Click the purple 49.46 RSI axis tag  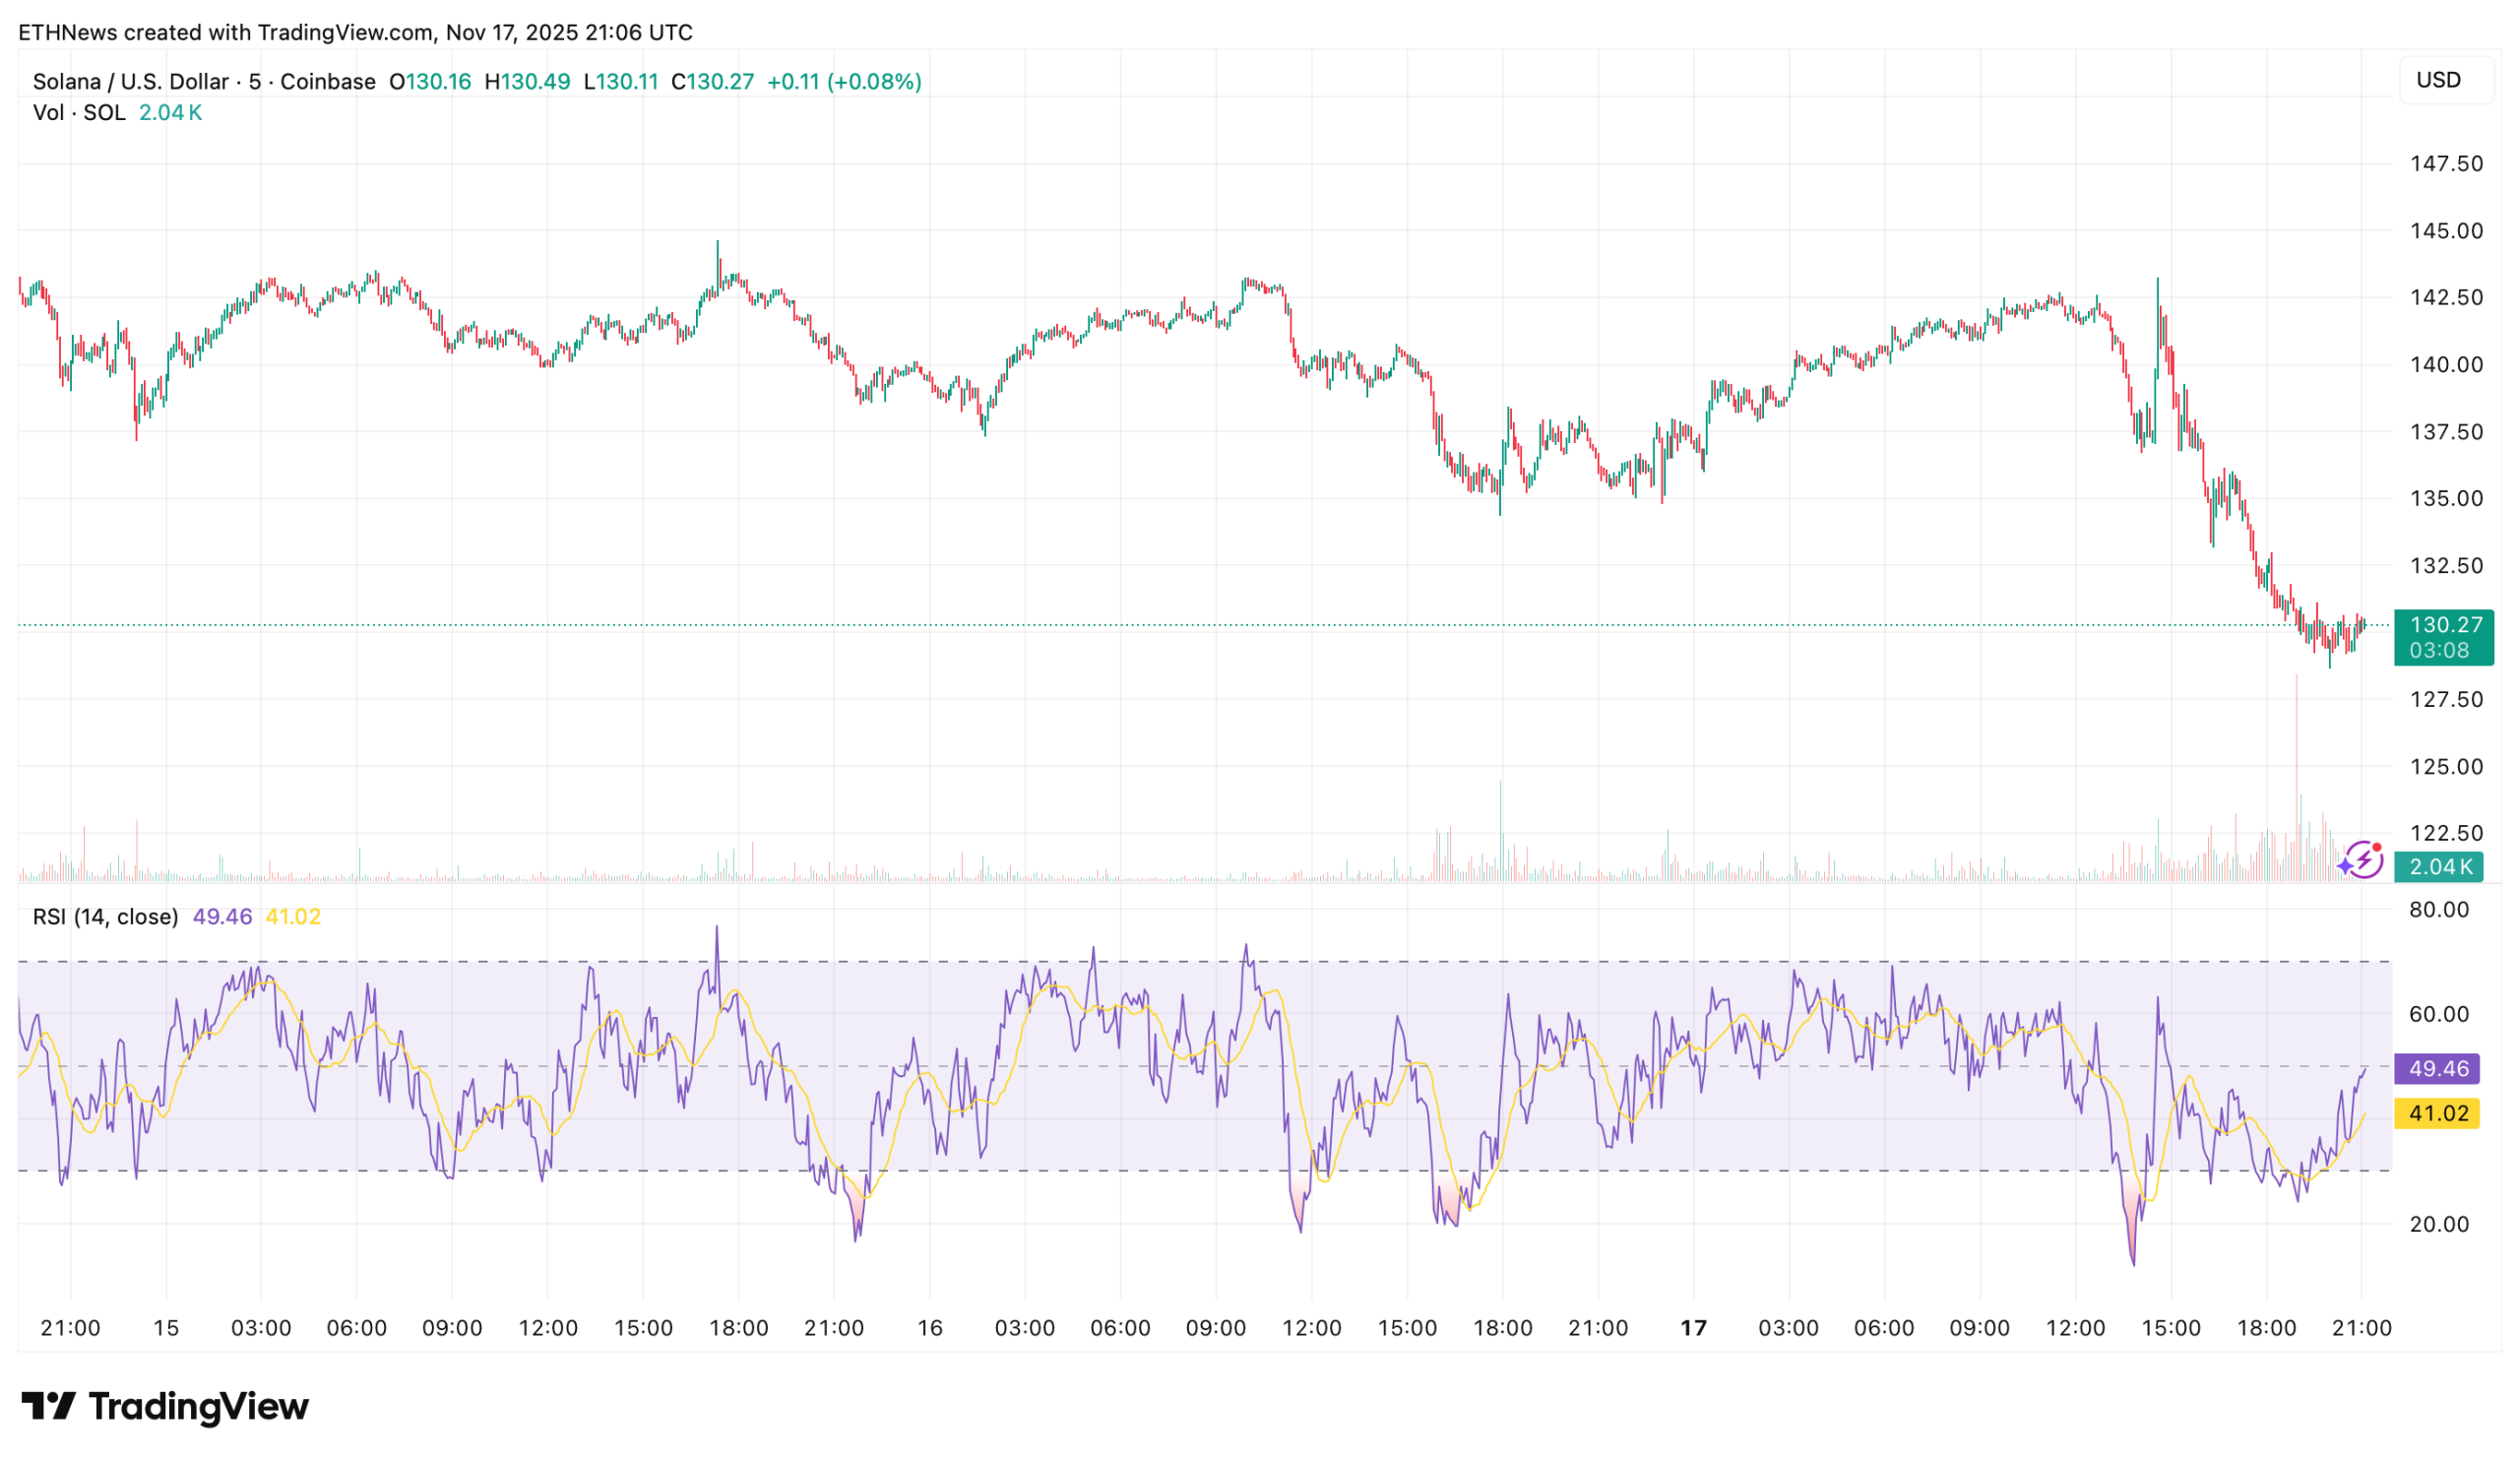tap(2438, 1068)
